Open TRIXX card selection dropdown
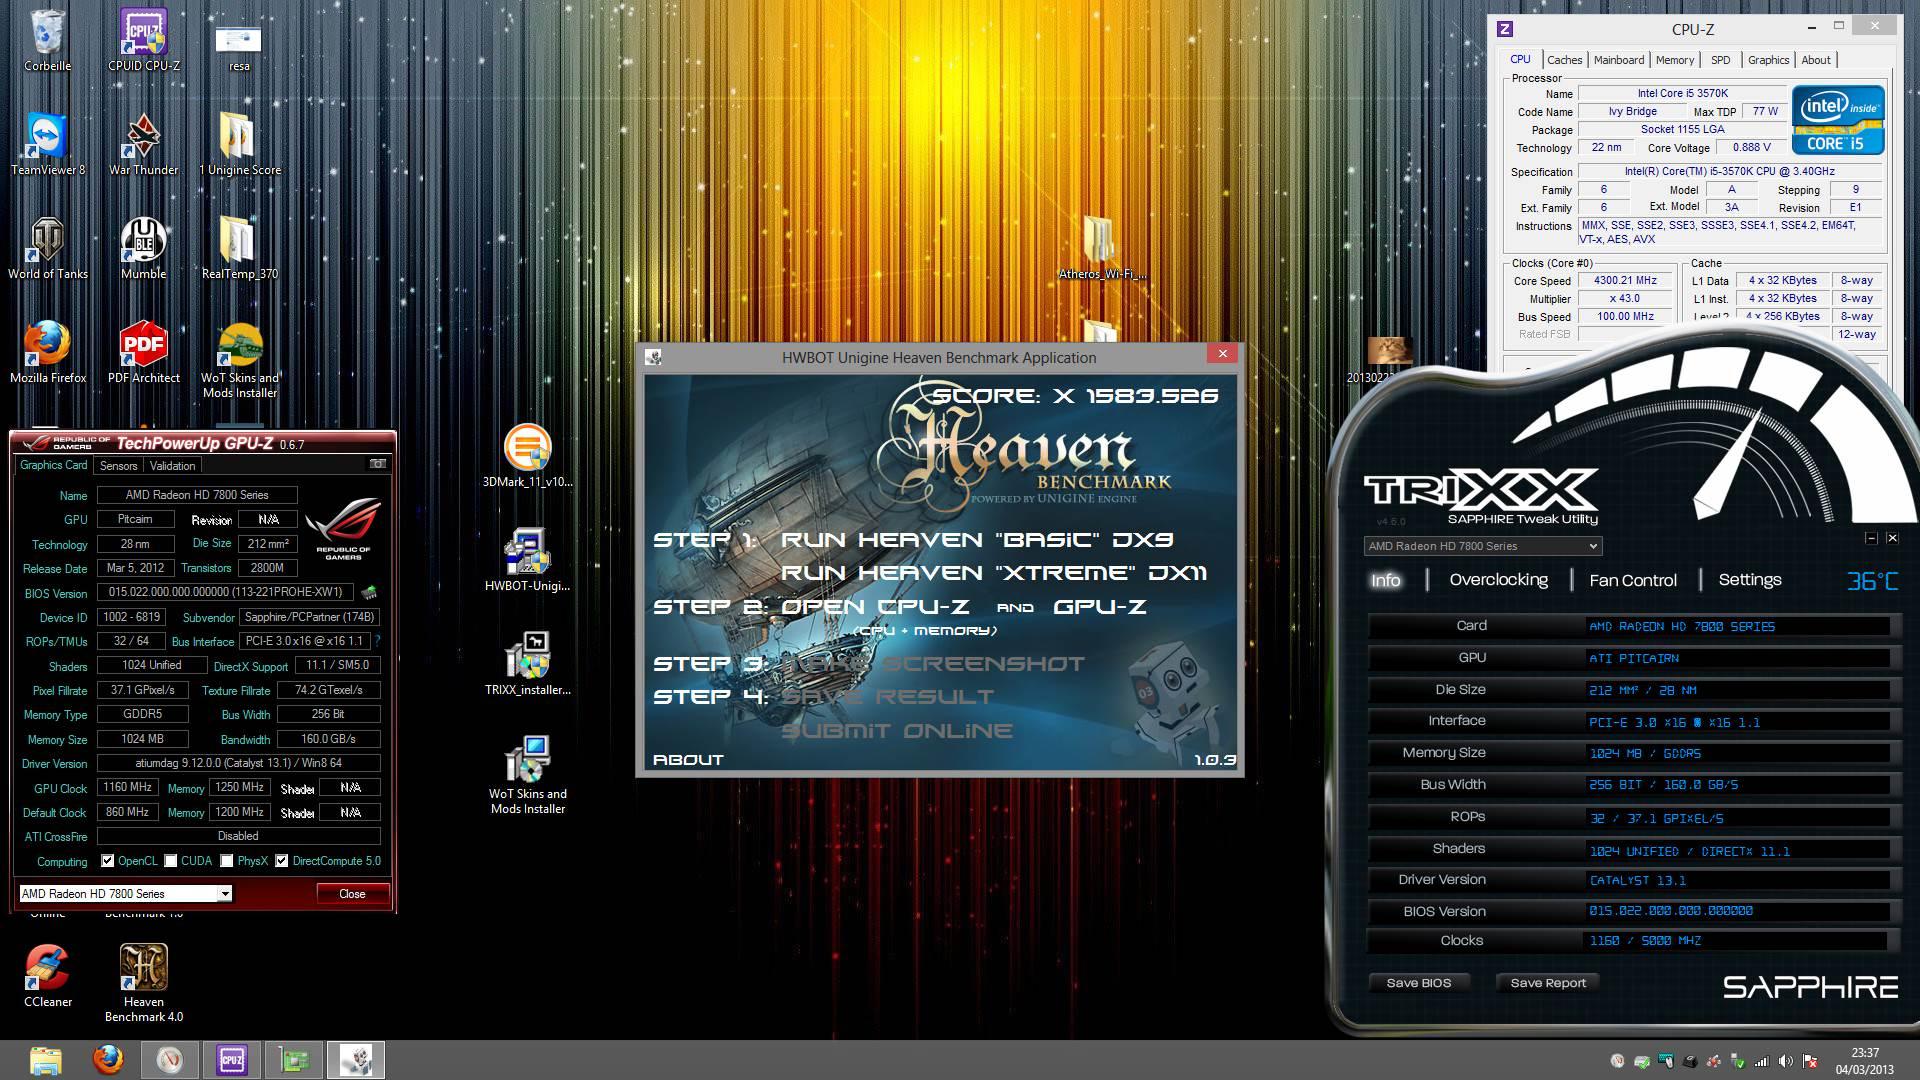This screenshot has width=1920, height=1080. [1483, 546]
